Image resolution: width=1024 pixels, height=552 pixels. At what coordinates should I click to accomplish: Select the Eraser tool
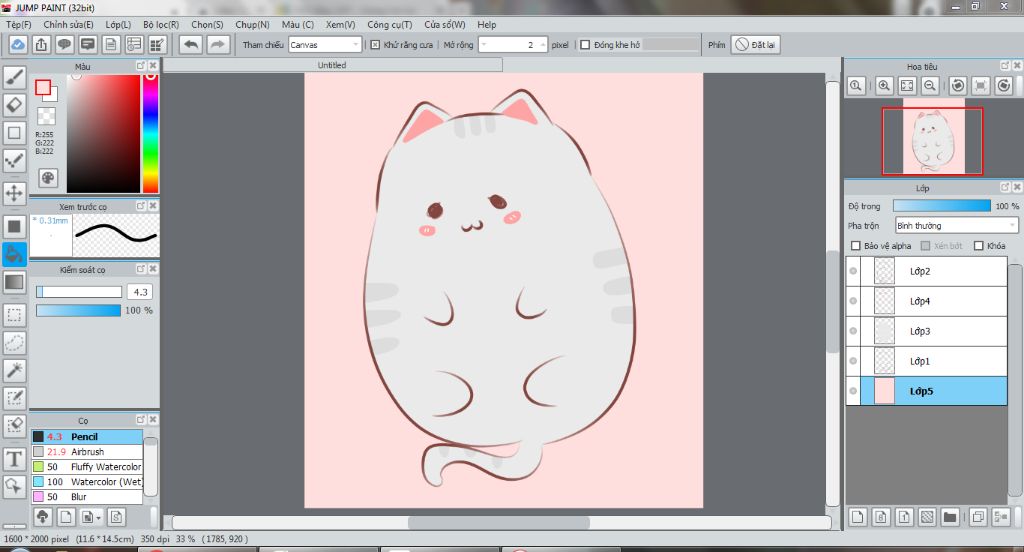click(14, 105)
